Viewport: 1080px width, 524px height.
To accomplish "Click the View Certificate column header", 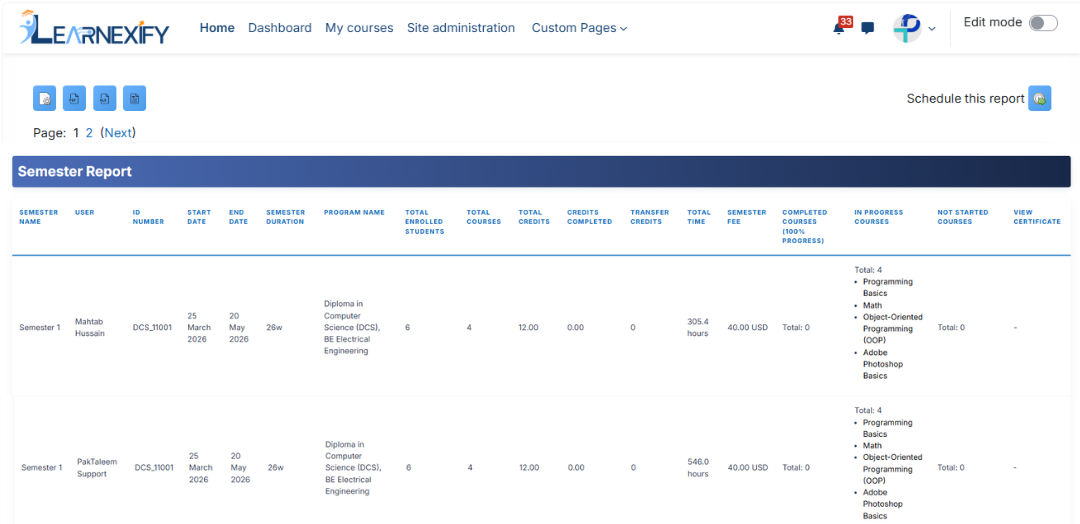I will (x=1037, y=217).
